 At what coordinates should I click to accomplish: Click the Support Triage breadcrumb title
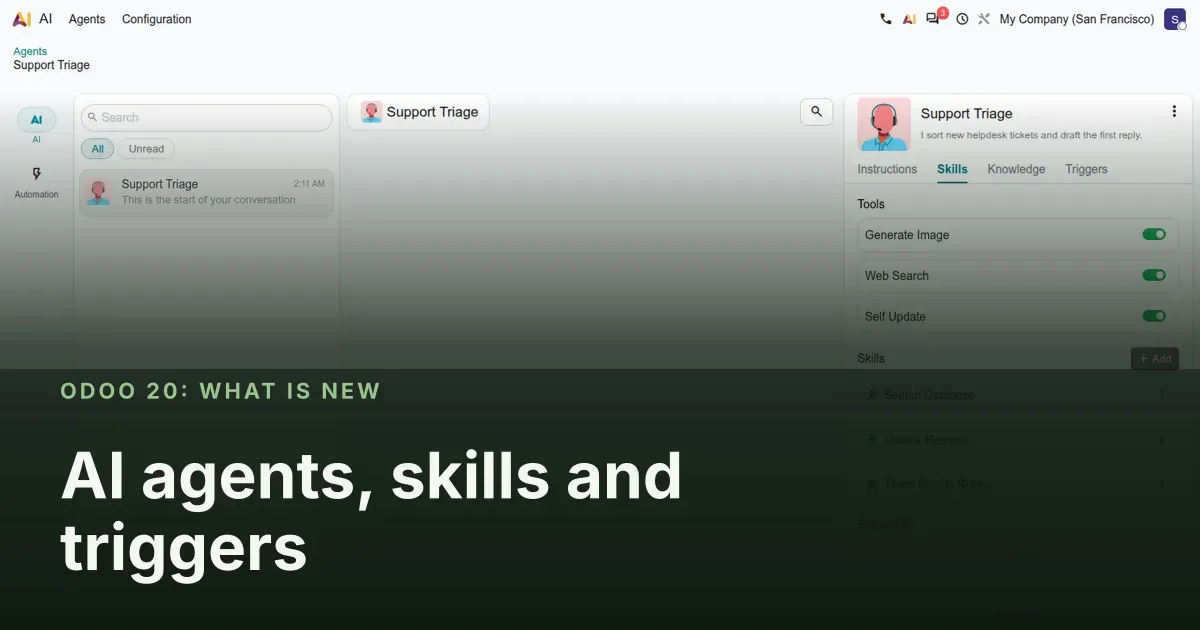pyautogui.click(x=52, y=65)
